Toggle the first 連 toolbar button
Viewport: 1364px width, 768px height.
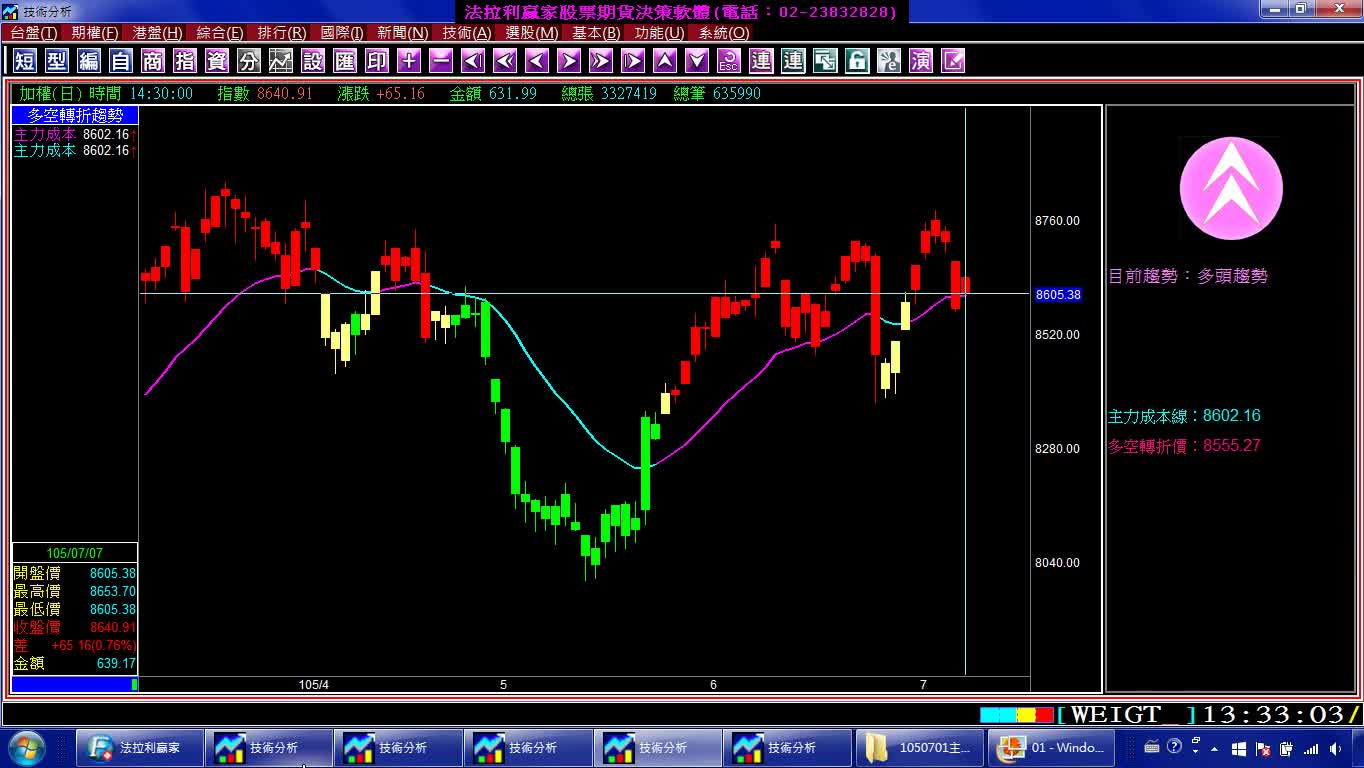(761, 61)
